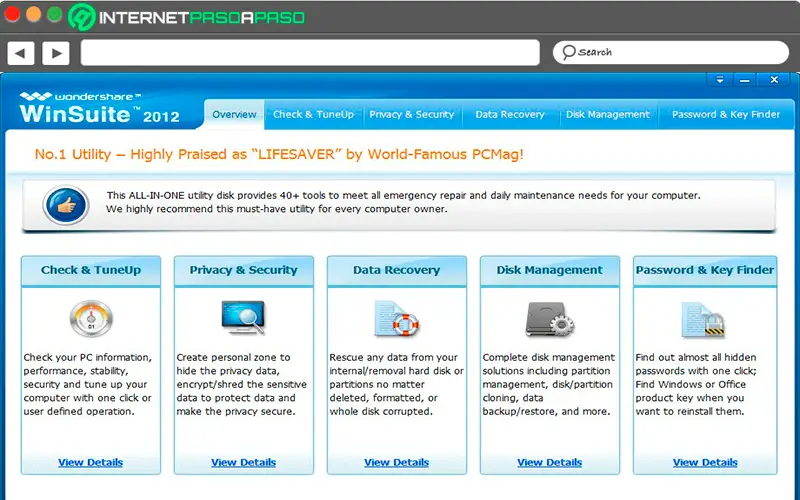This screenshot has width=800, height=500.
Task: Click the back arrow navigation button
Action: [20, 53]
